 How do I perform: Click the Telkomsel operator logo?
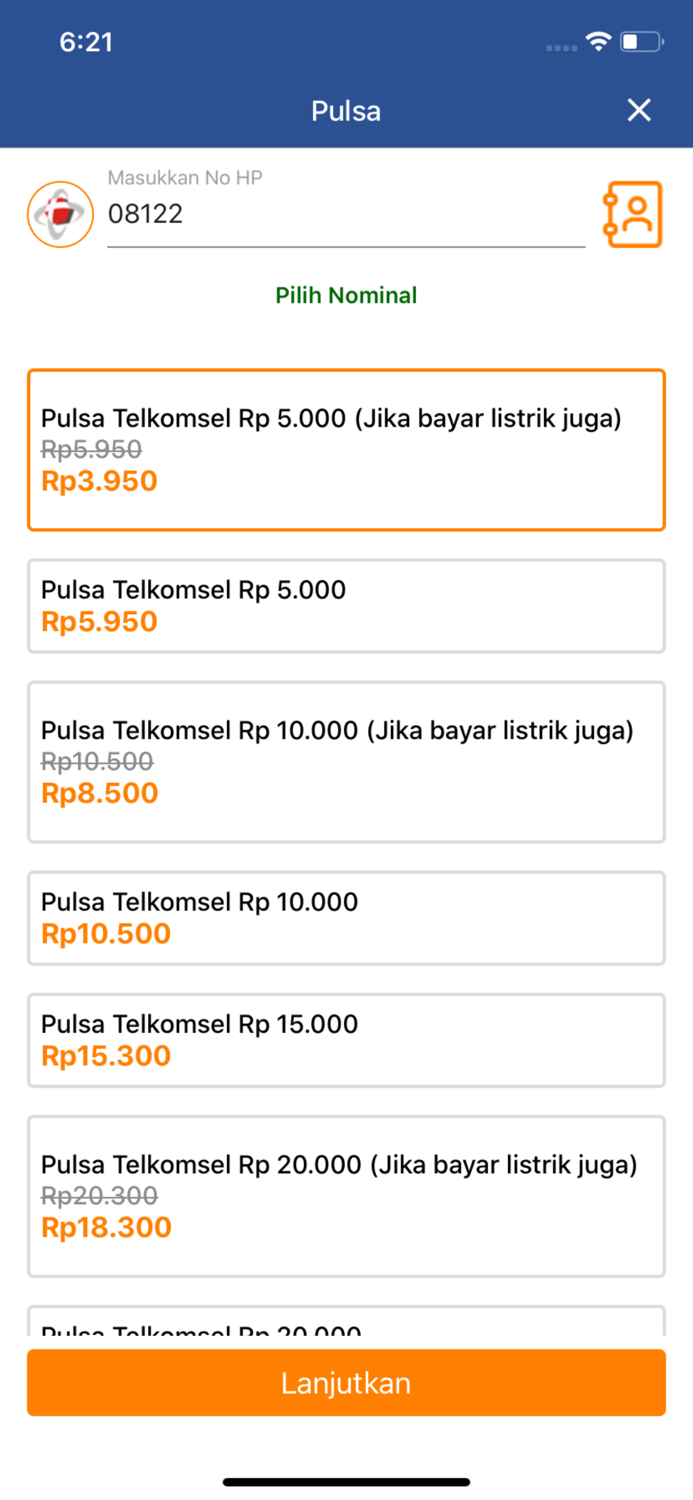pos(59,213)
